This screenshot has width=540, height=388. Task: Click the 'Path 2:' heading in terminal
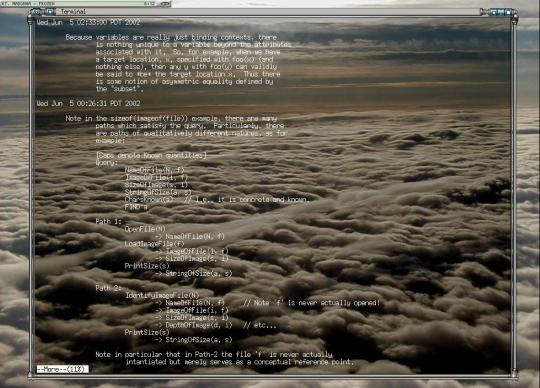tap(108, 288)
